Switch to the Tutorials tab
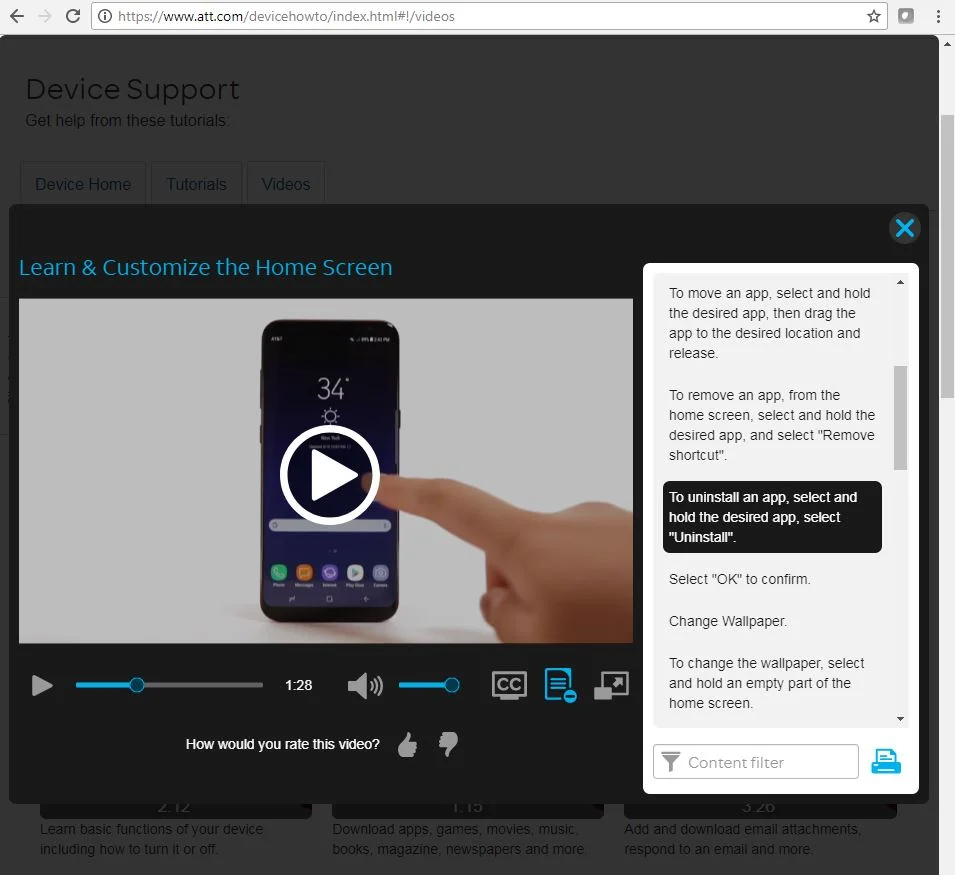This screenshot has width=955, height=875. 196,184
